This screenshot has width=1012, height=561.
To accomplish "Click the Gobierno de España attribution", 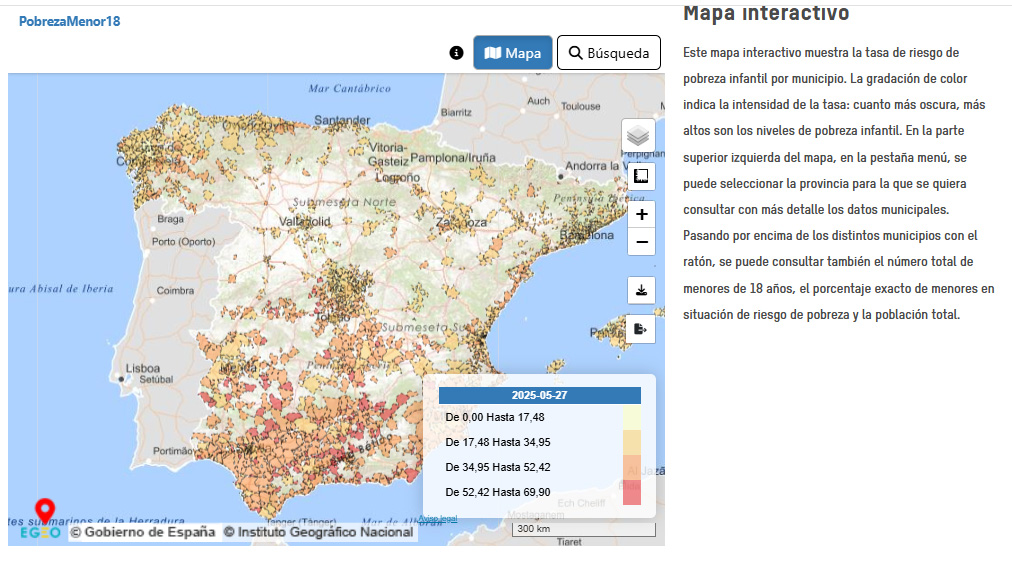I will click(143, 532).
